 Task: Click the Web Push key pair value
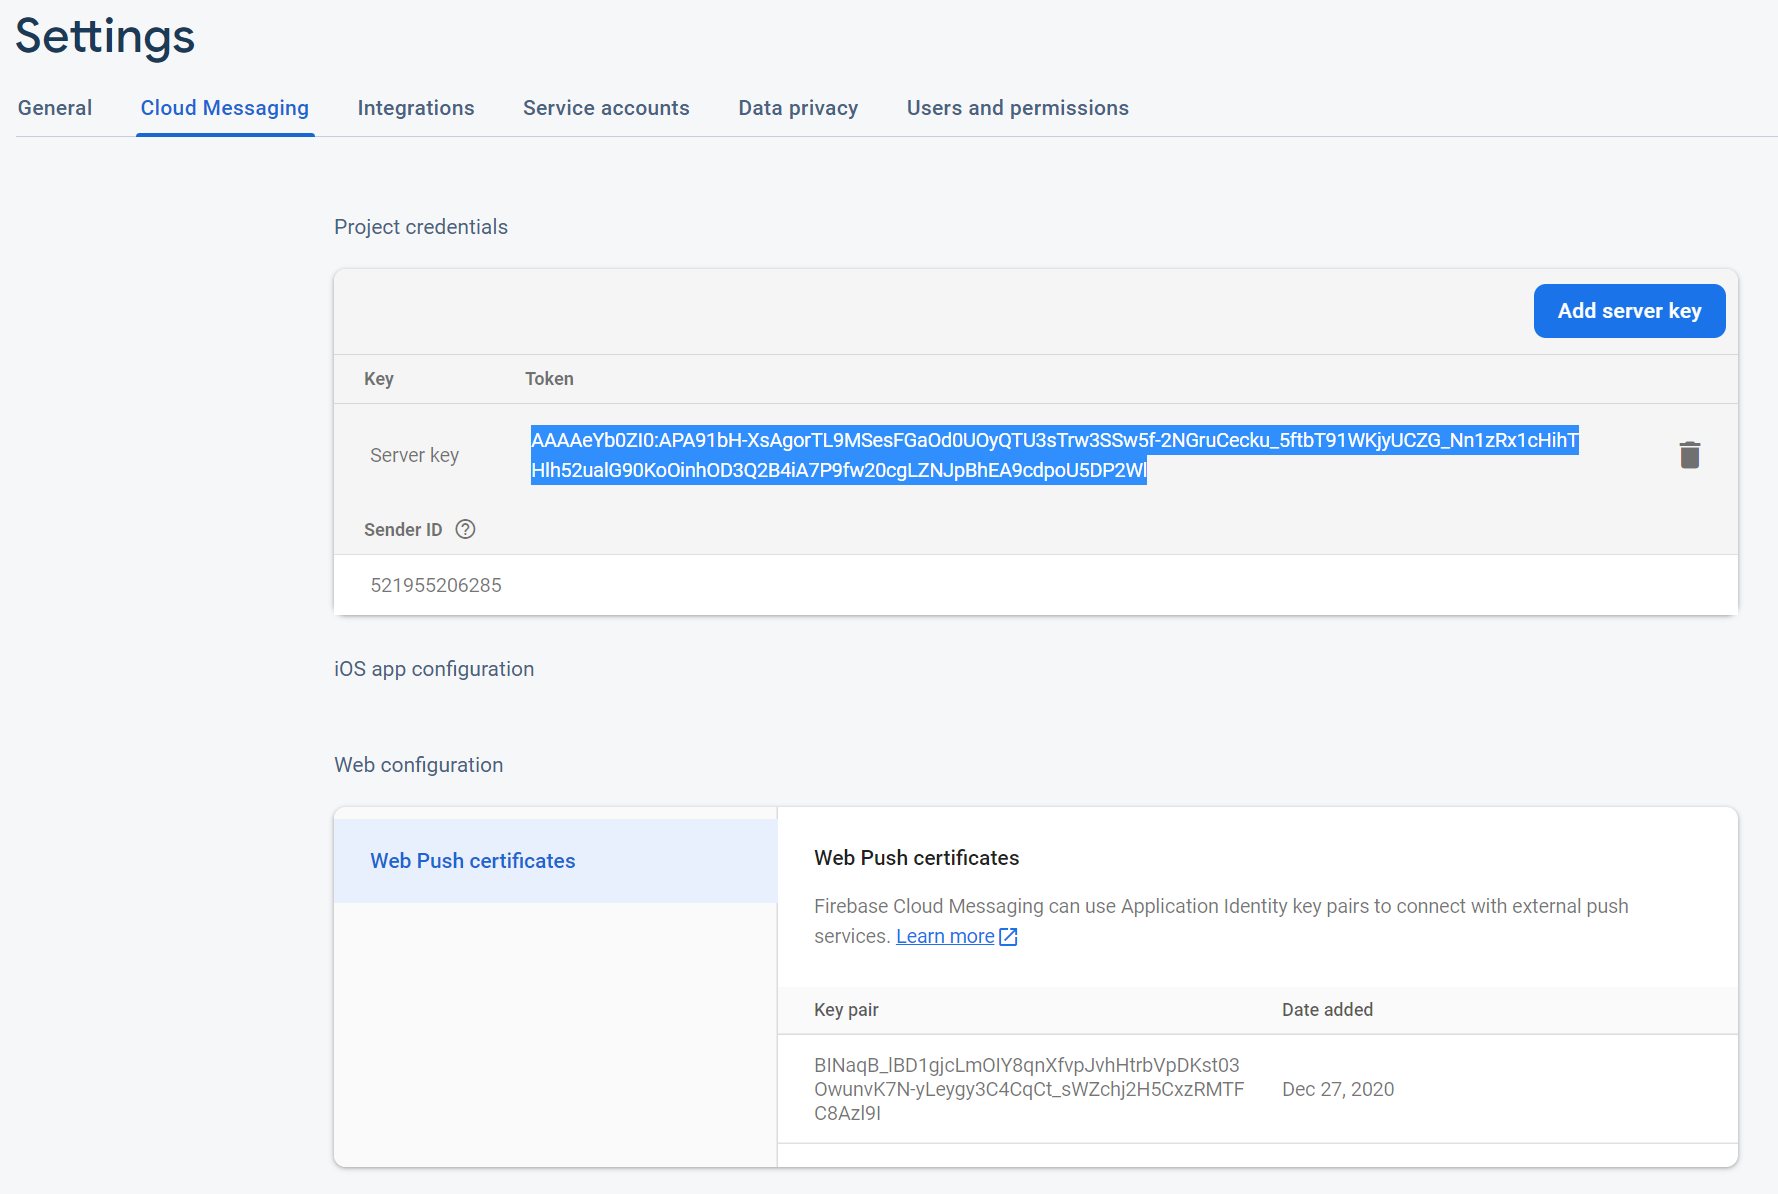(x=1028, y=1089)
